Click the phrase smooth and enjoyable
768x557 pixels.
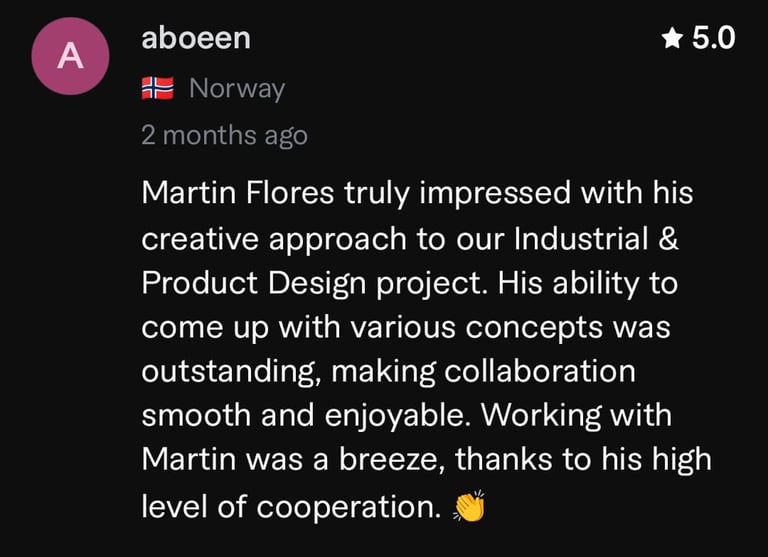303,415
